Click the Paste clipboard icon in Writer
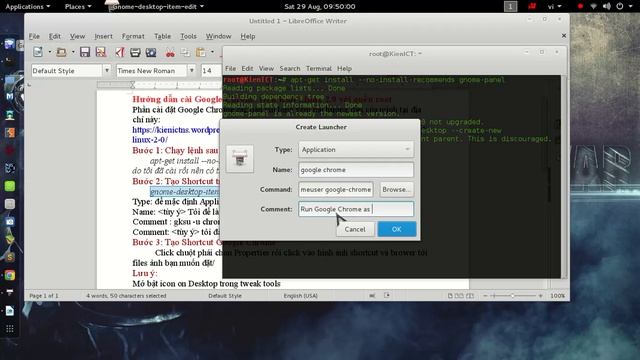The width and height of the screenshot is (640, 360). click(x=201, y=52)
